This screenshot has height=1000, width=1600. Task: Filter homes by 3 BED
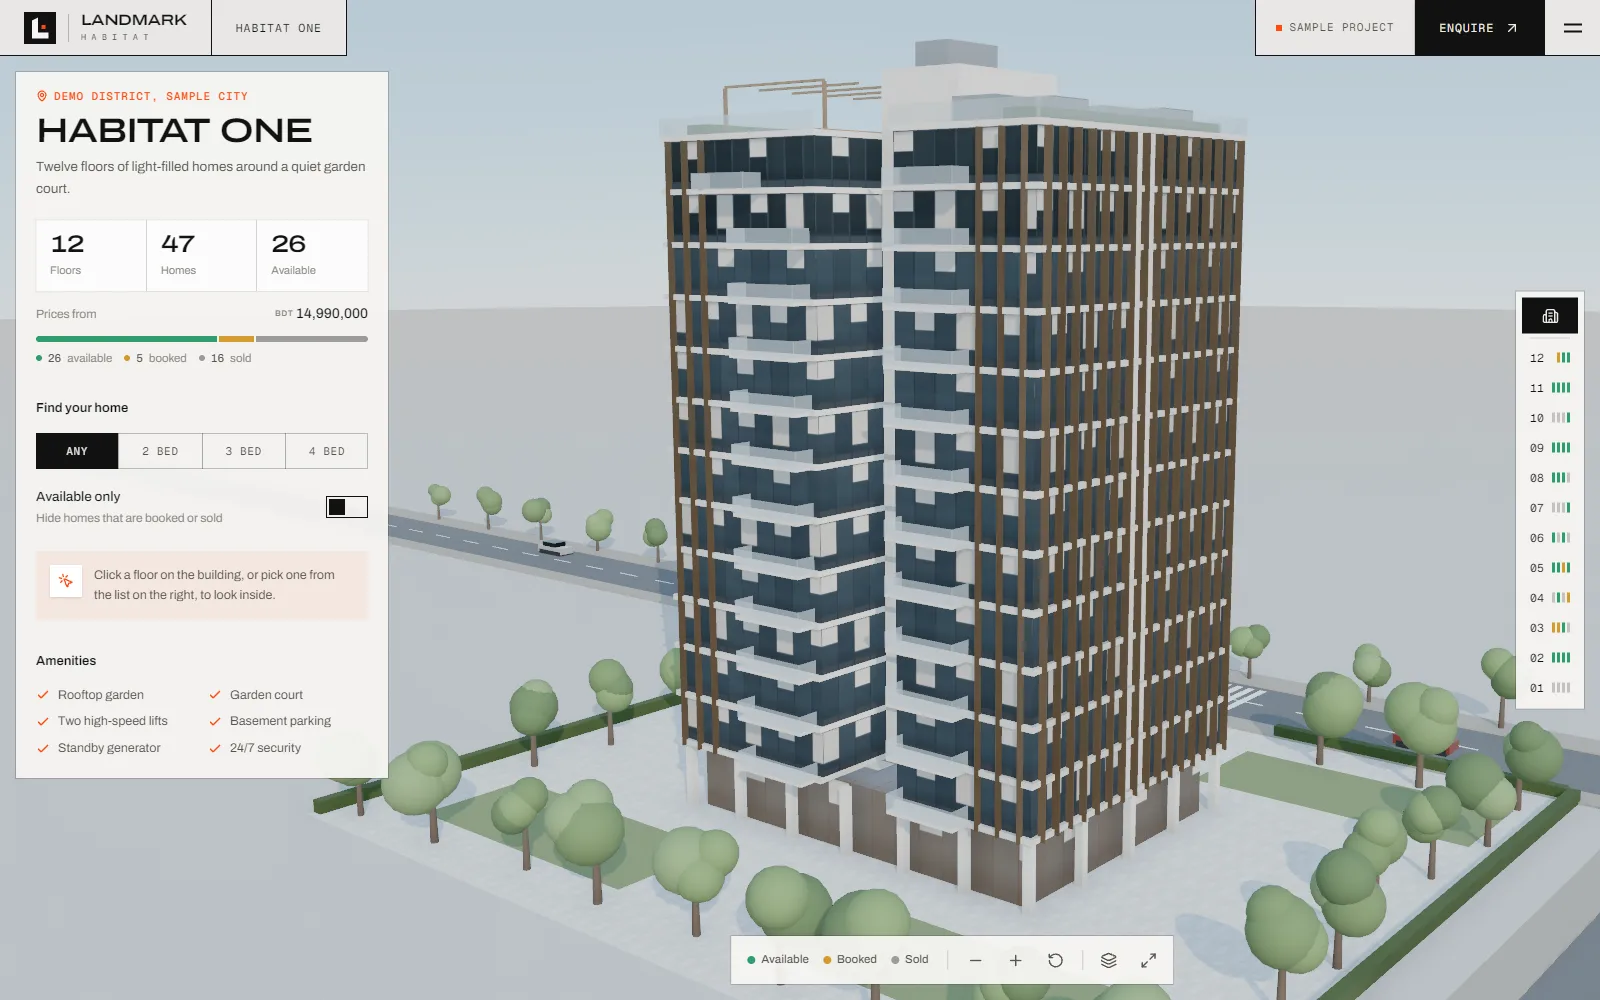[x=243, y=451]
